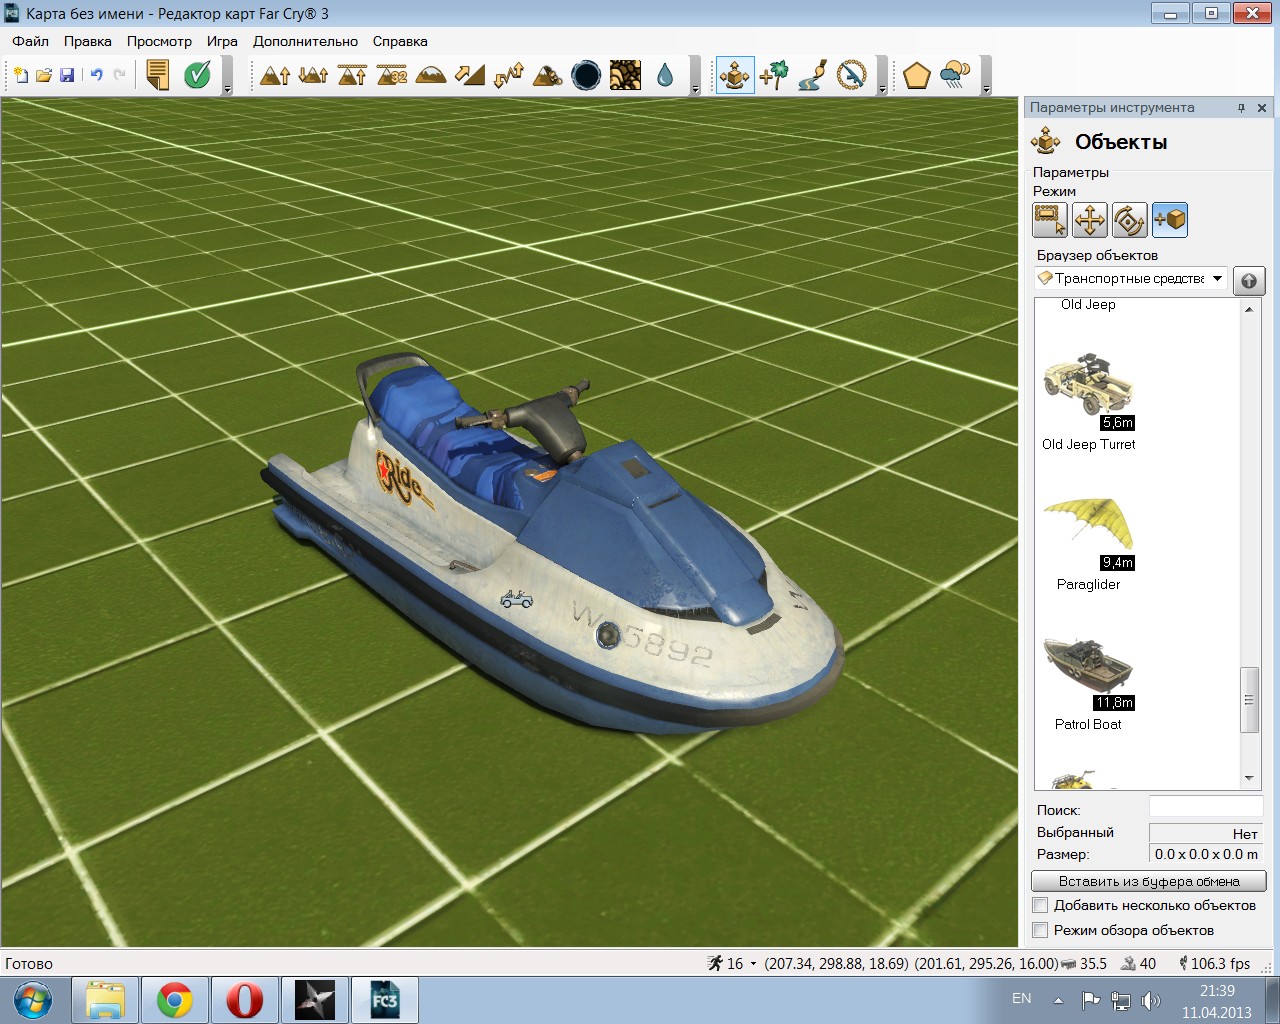Select the terrain height tool marked 32
This screenshot has height=1024, width=1280.
click(x=392, y=75)
